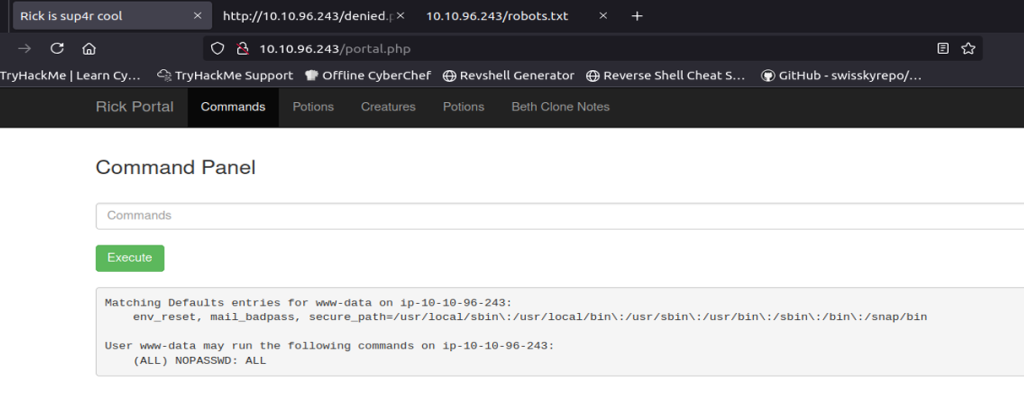This screenshot has width=1024, height=411.
Task: Toggle reader view icon in address bar
Action: tap(943, 48)
